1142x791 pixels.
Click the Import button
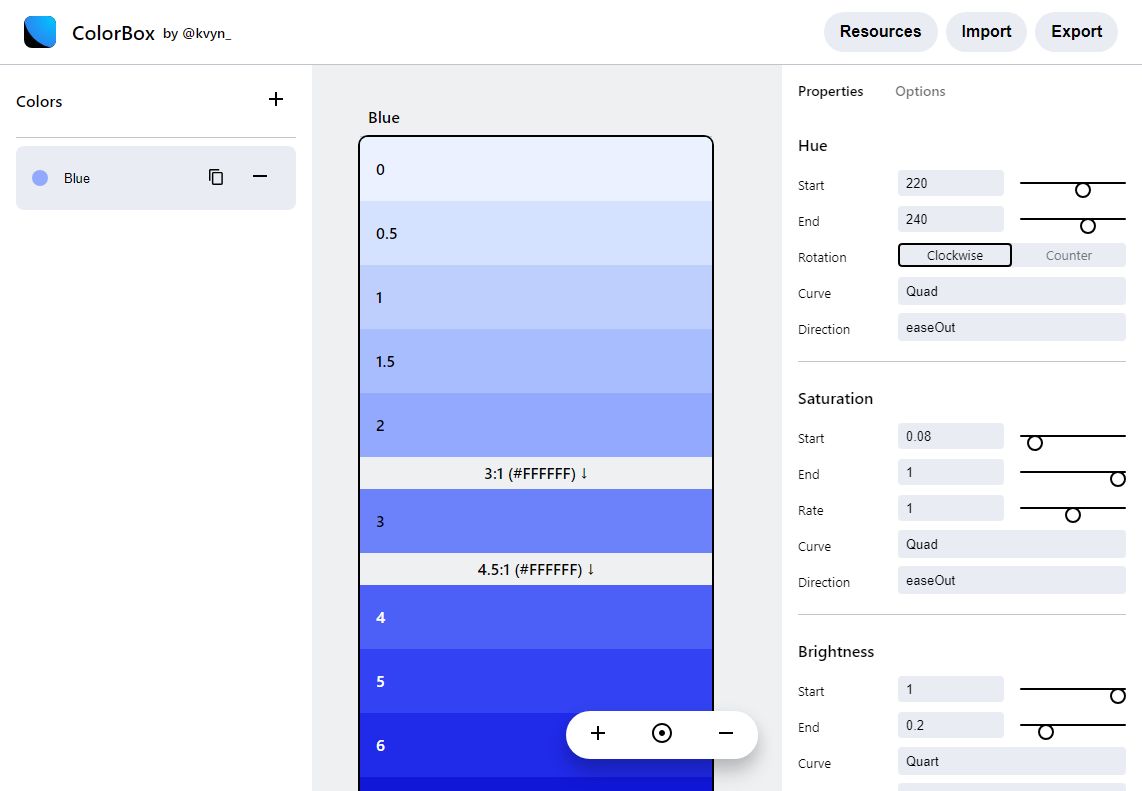point(986,31)
